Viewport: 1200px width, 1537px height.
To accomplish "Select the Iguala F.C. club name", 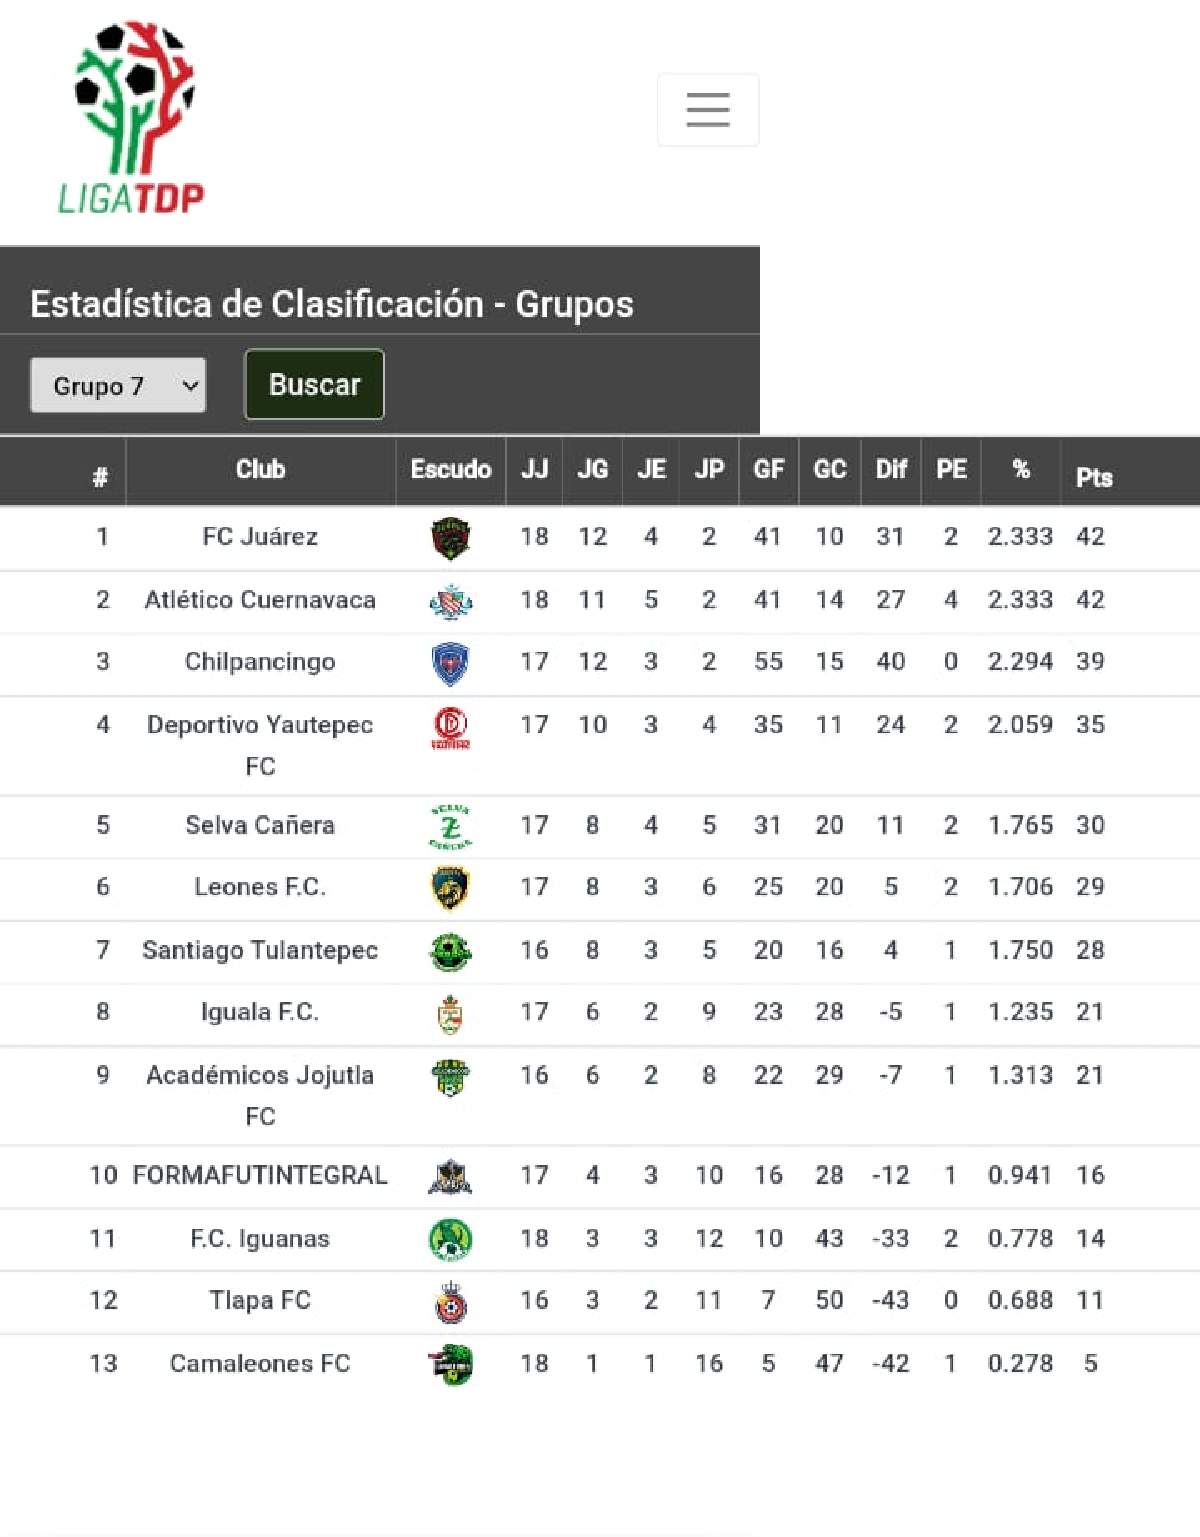I will pos(260,1012).
